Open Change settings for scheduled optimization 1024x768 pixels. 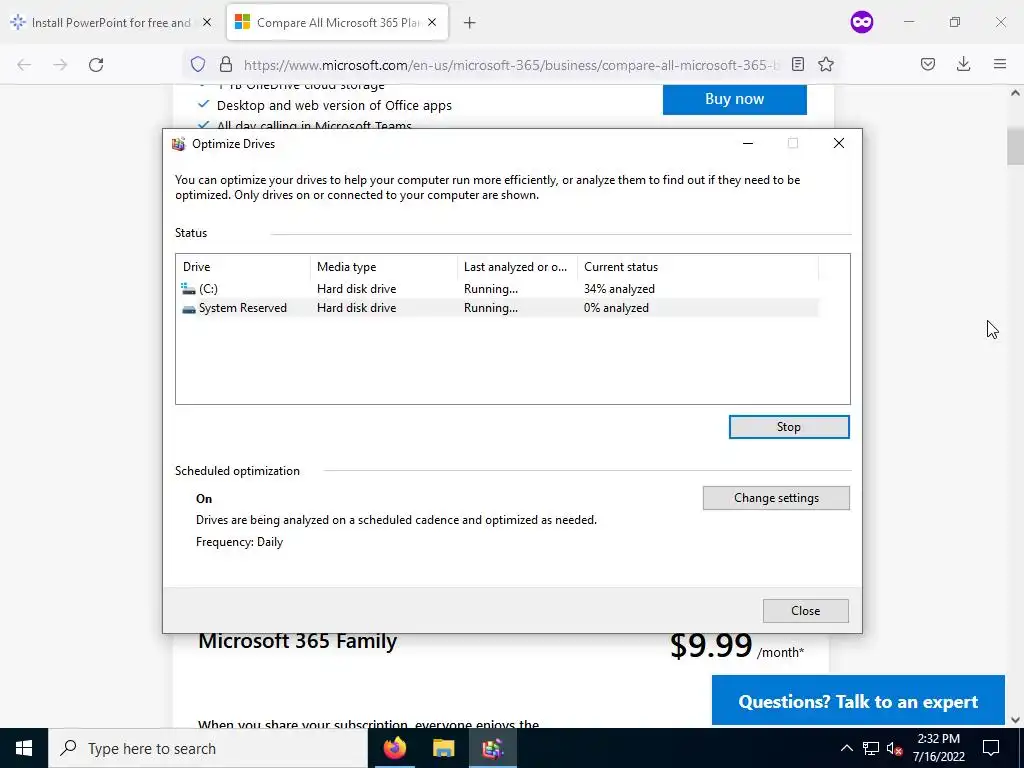tap(776, 498)
